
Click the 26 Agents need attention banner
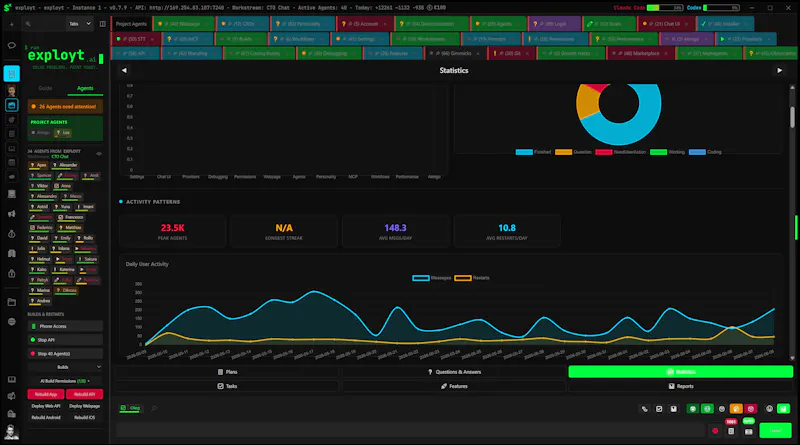pos(65,107)
